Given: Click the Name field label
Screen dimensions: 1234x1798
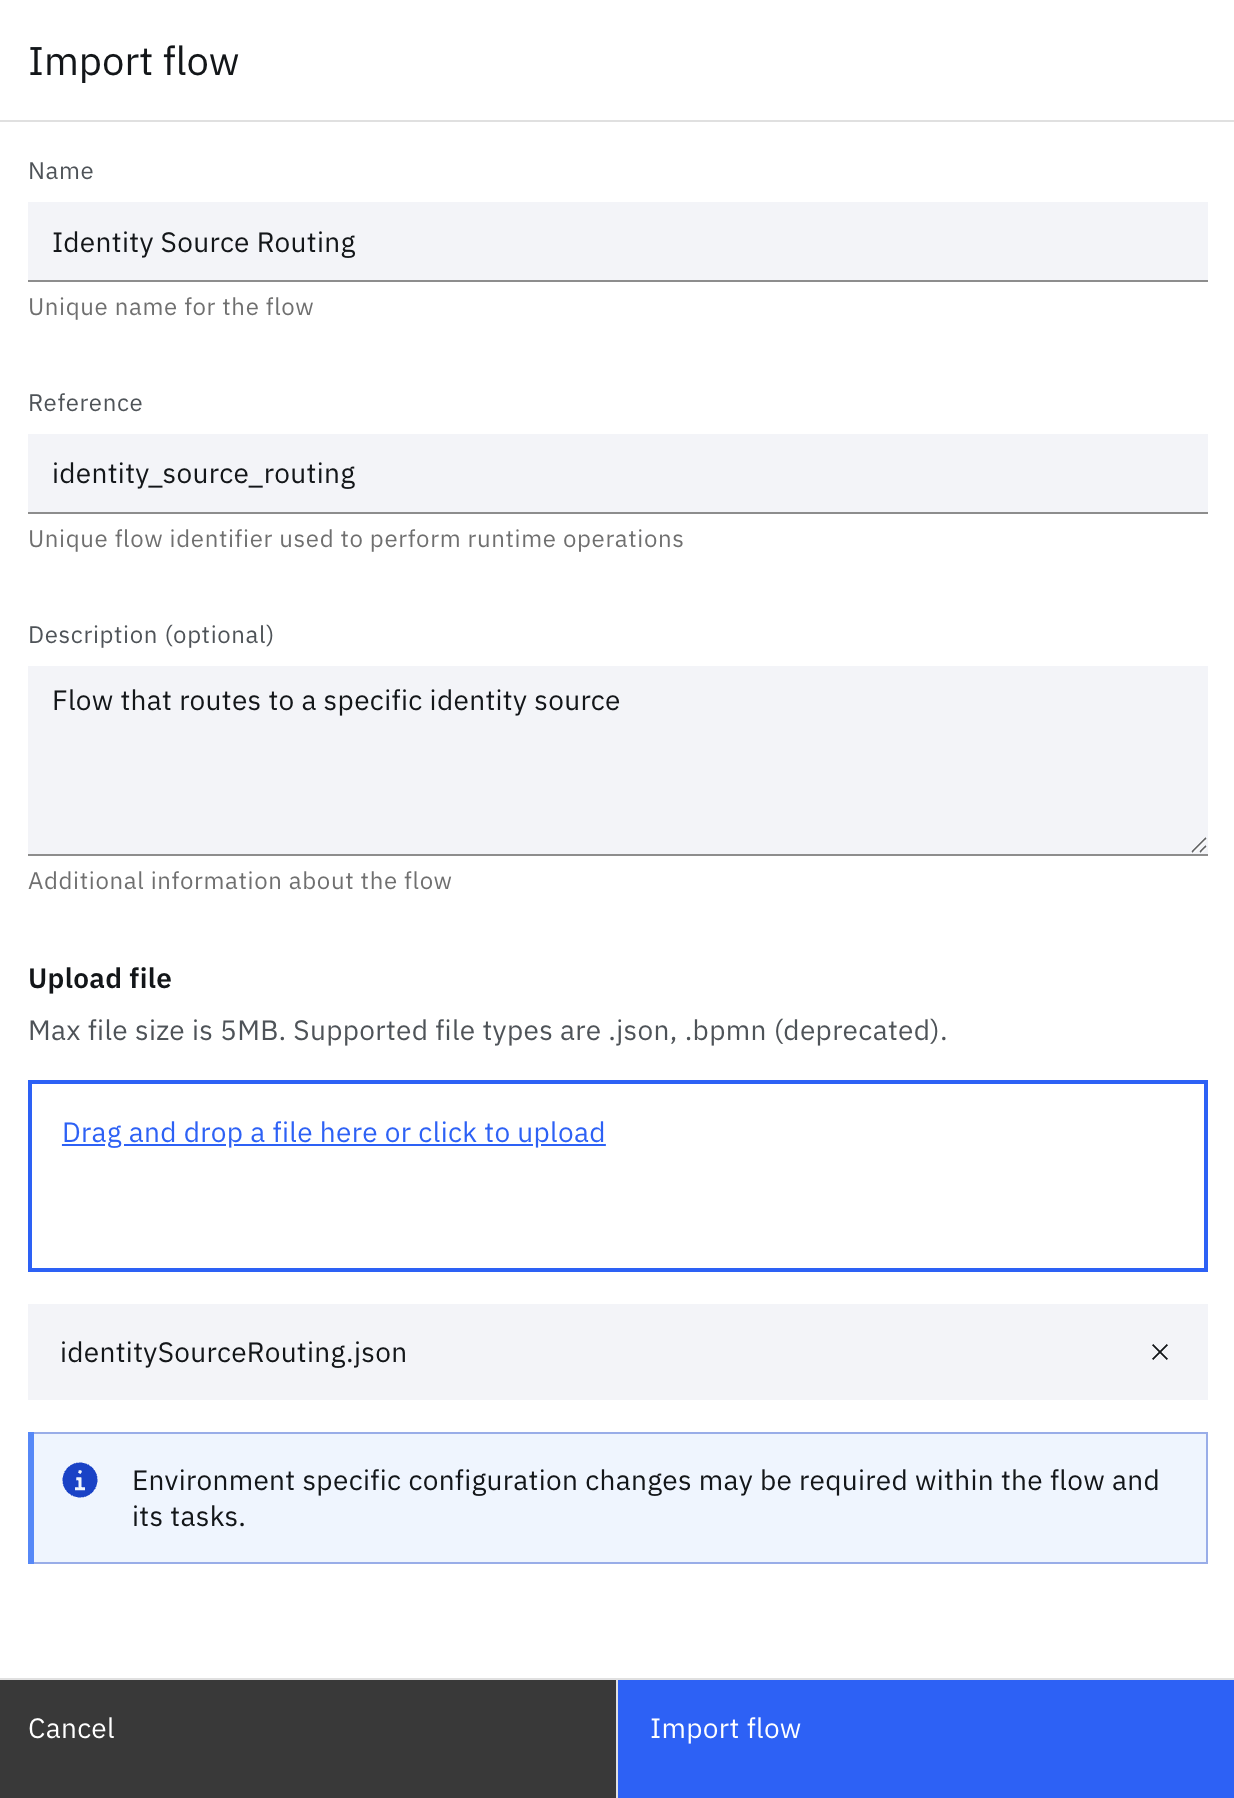Looking at the screenshot, I should point(61,171).
